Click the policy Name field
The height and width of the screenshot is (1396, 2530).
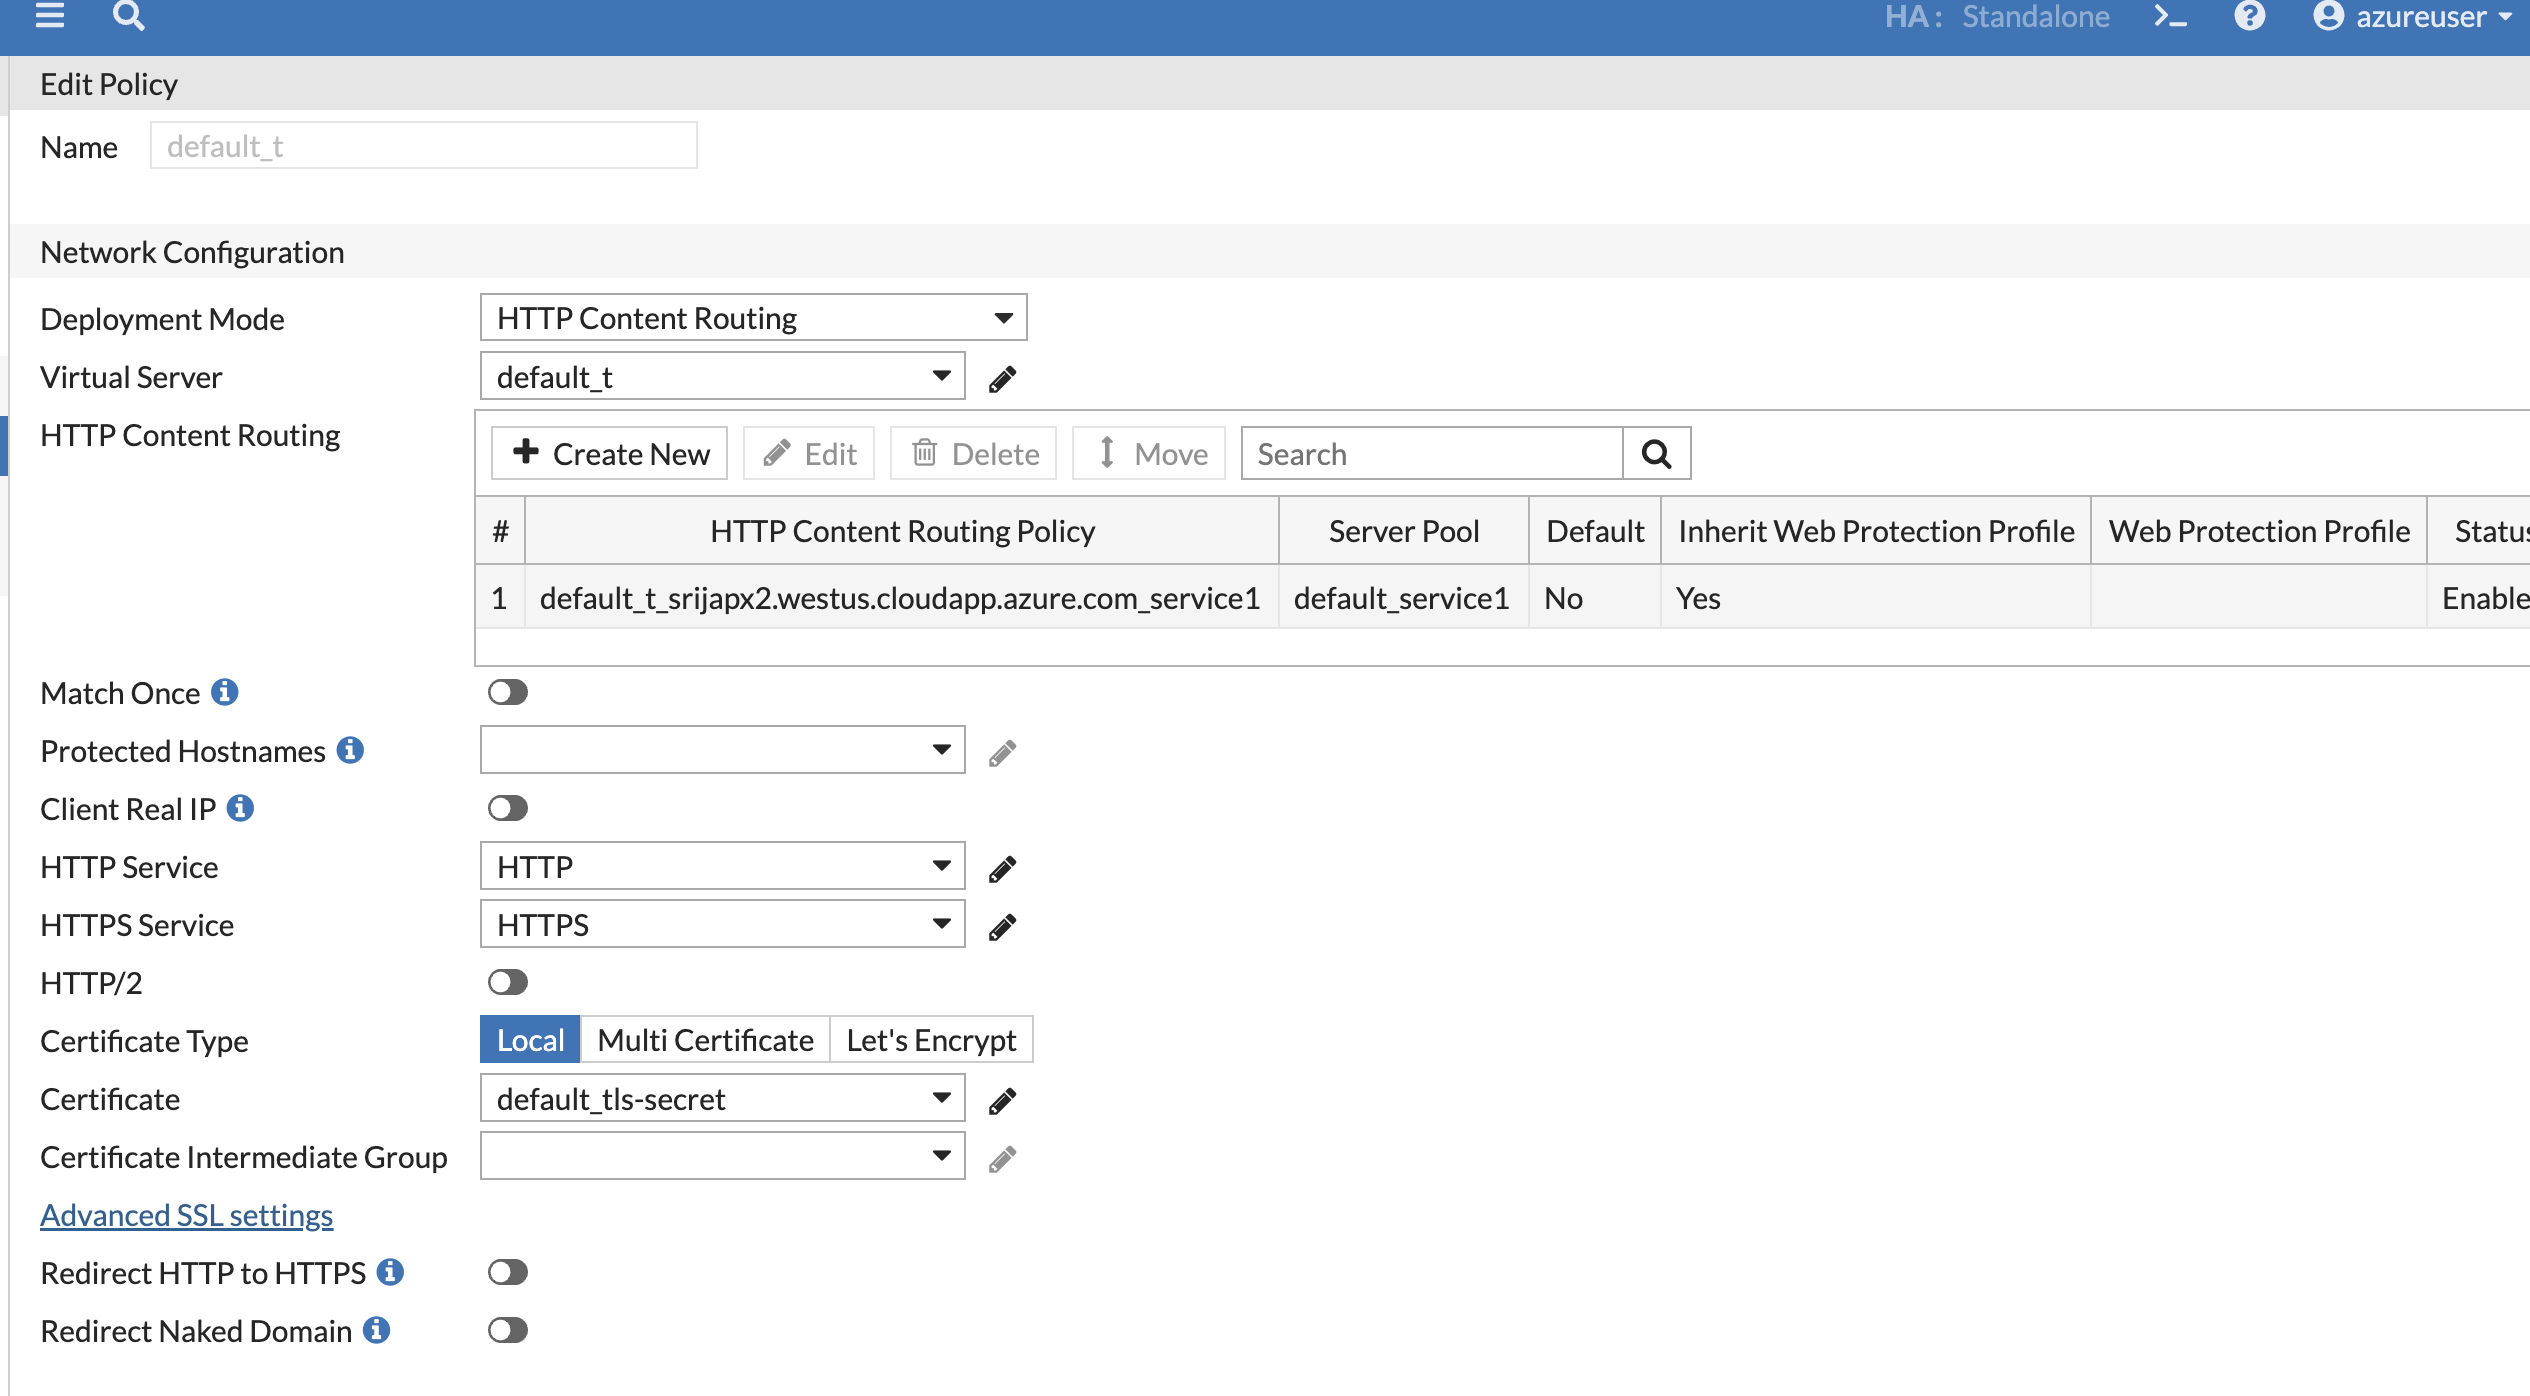point(424,146)
